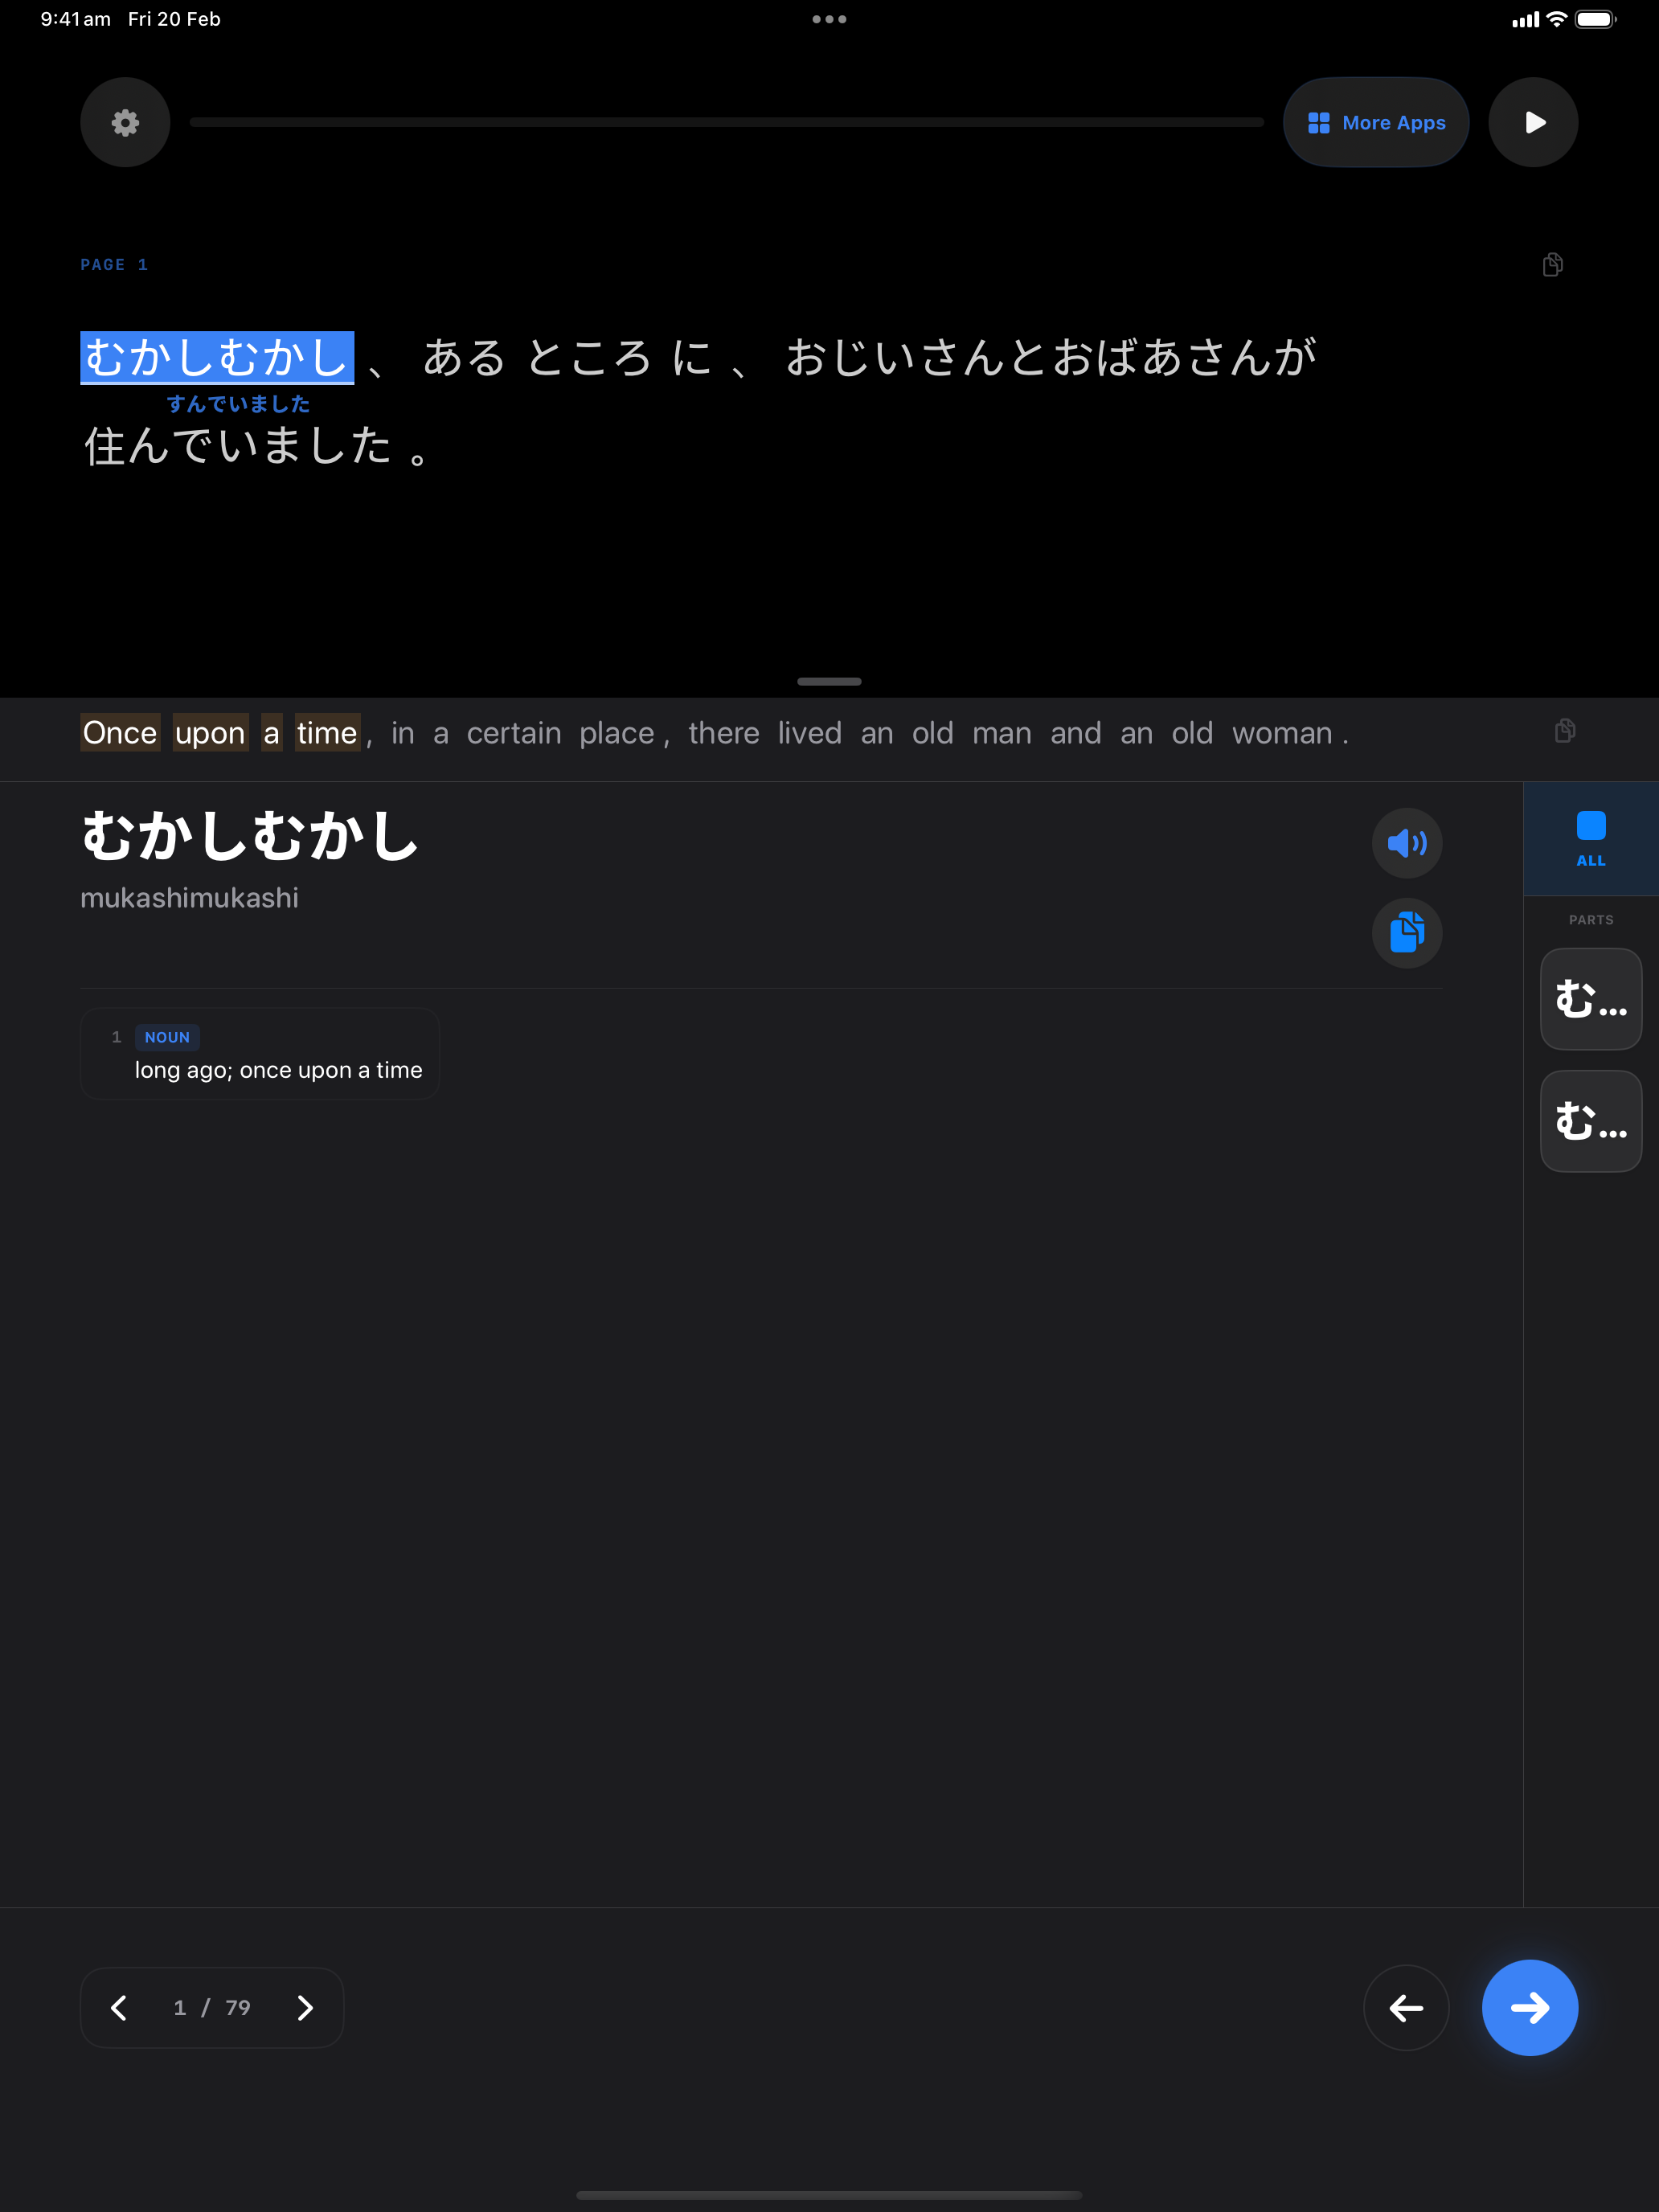Click the blue forward arrow button
This screenshot has width=1659, height=2212.
tap(1529, 2008)
